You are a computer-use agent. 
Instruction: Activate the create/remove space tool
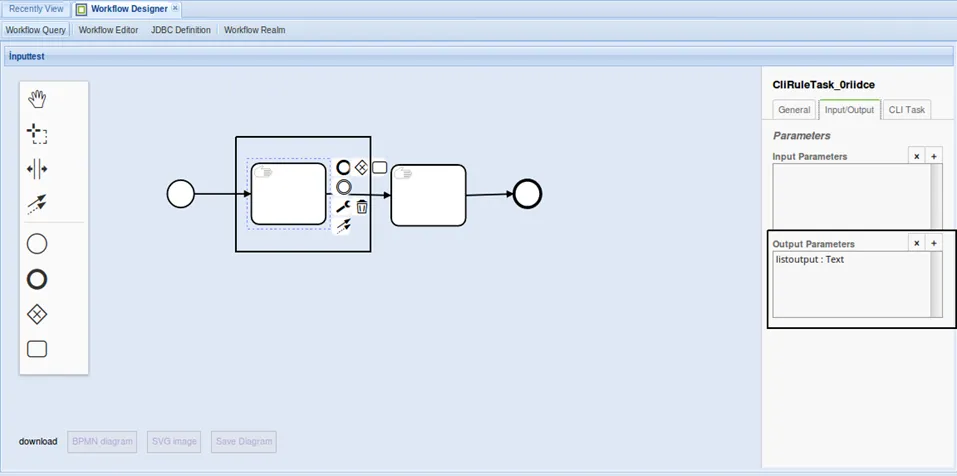[x=37, y=169]
